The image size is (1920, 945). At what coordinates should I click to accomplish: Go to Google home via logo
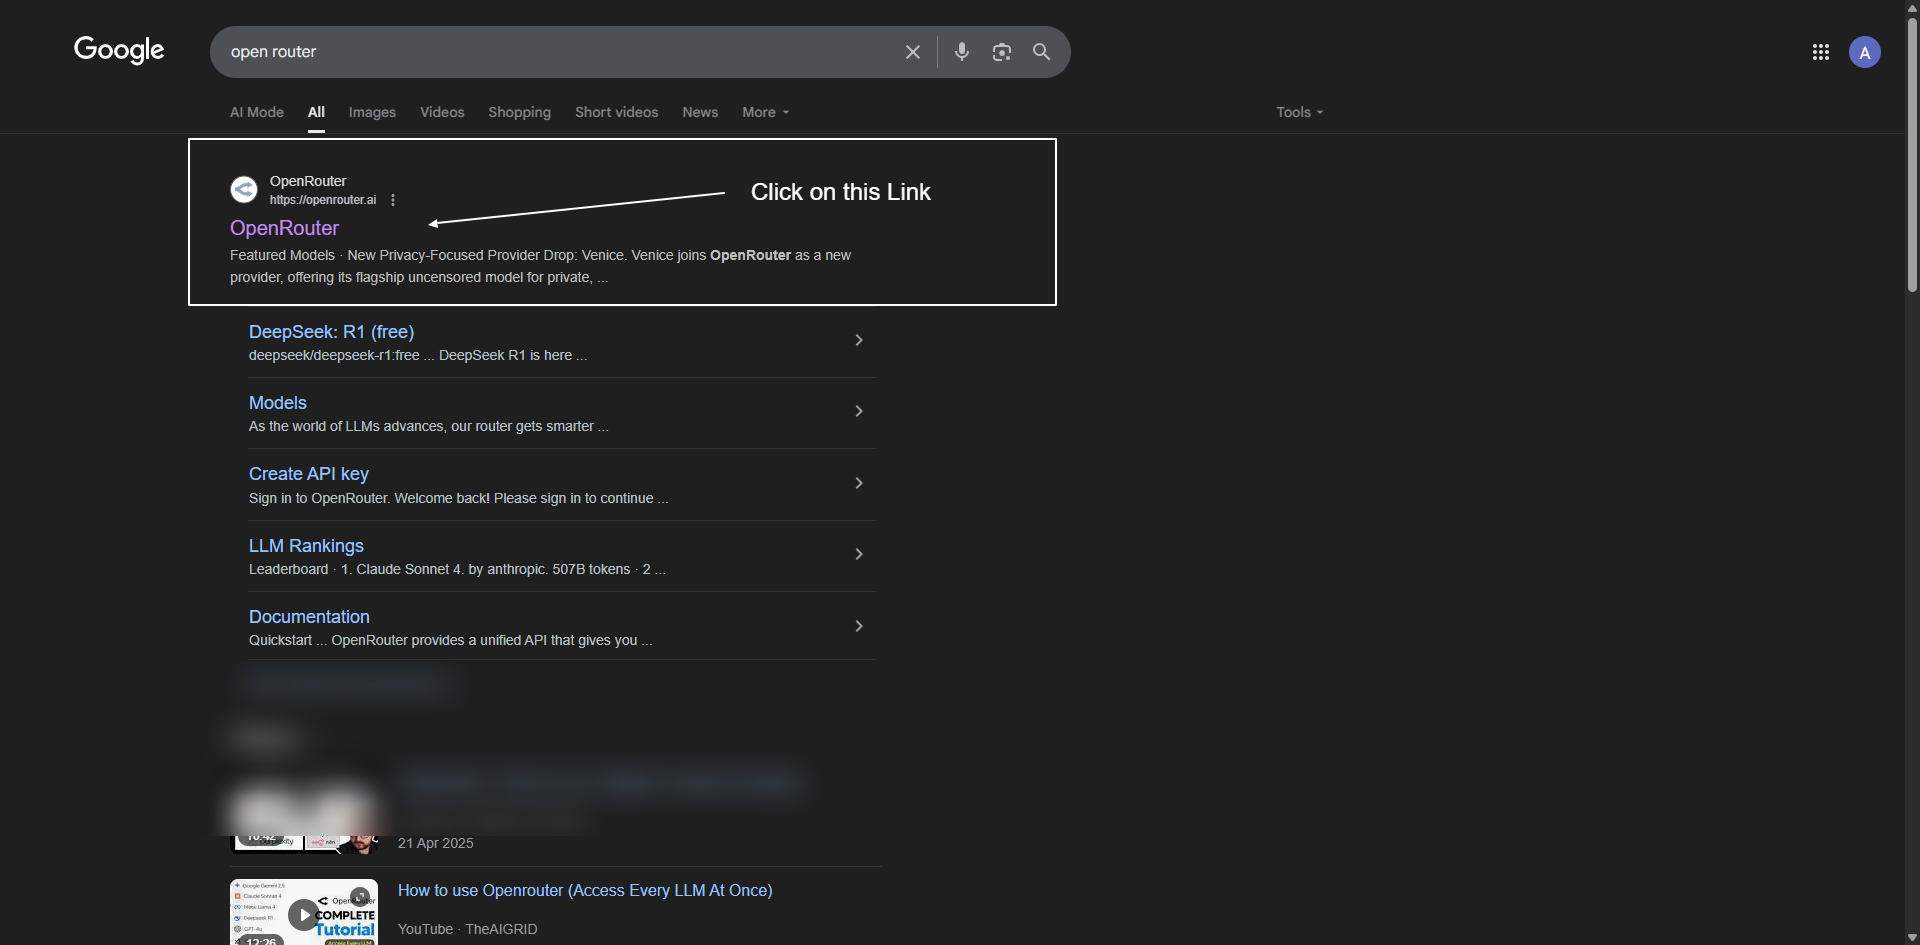pos(119,50)
